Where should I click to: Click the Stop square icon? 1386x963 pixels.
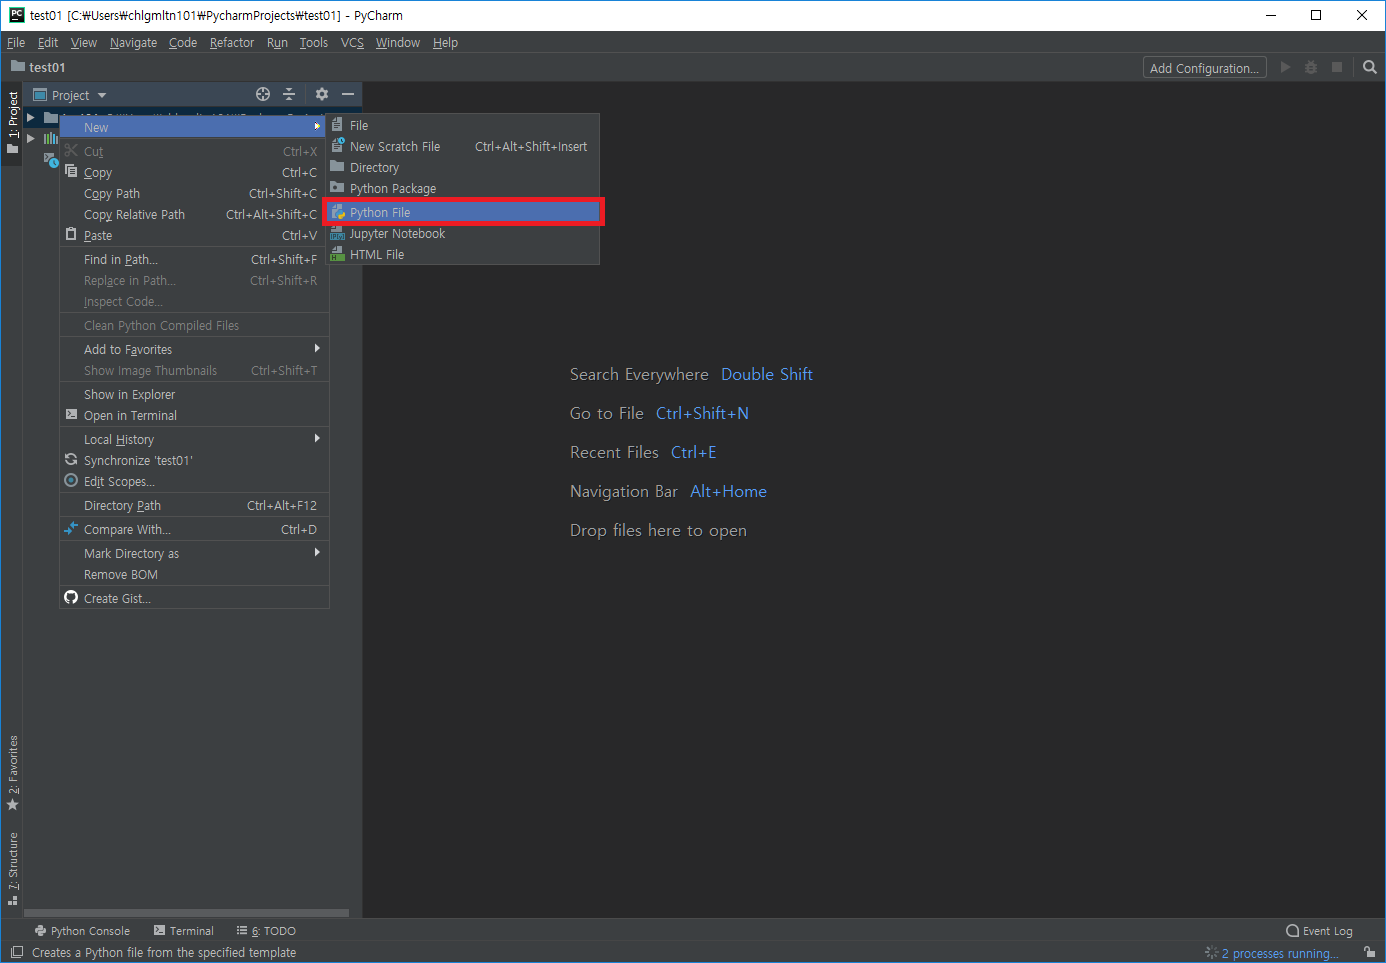(x=1337, y=67)
